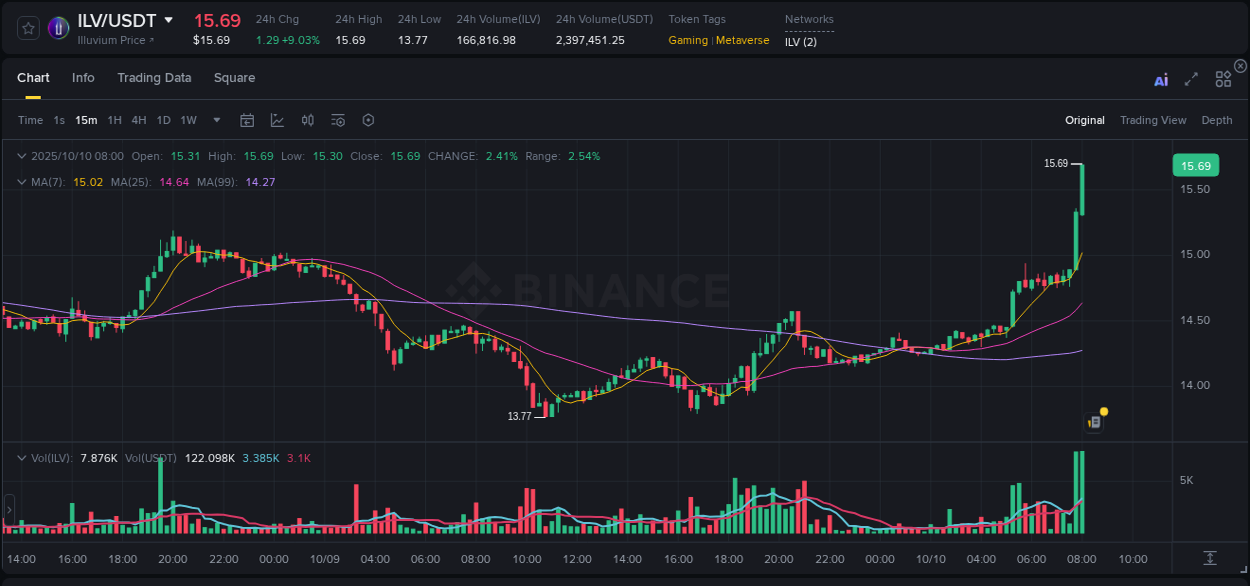Open the indicator list icon
The image size is (1250, 586).
pos(337,119)
